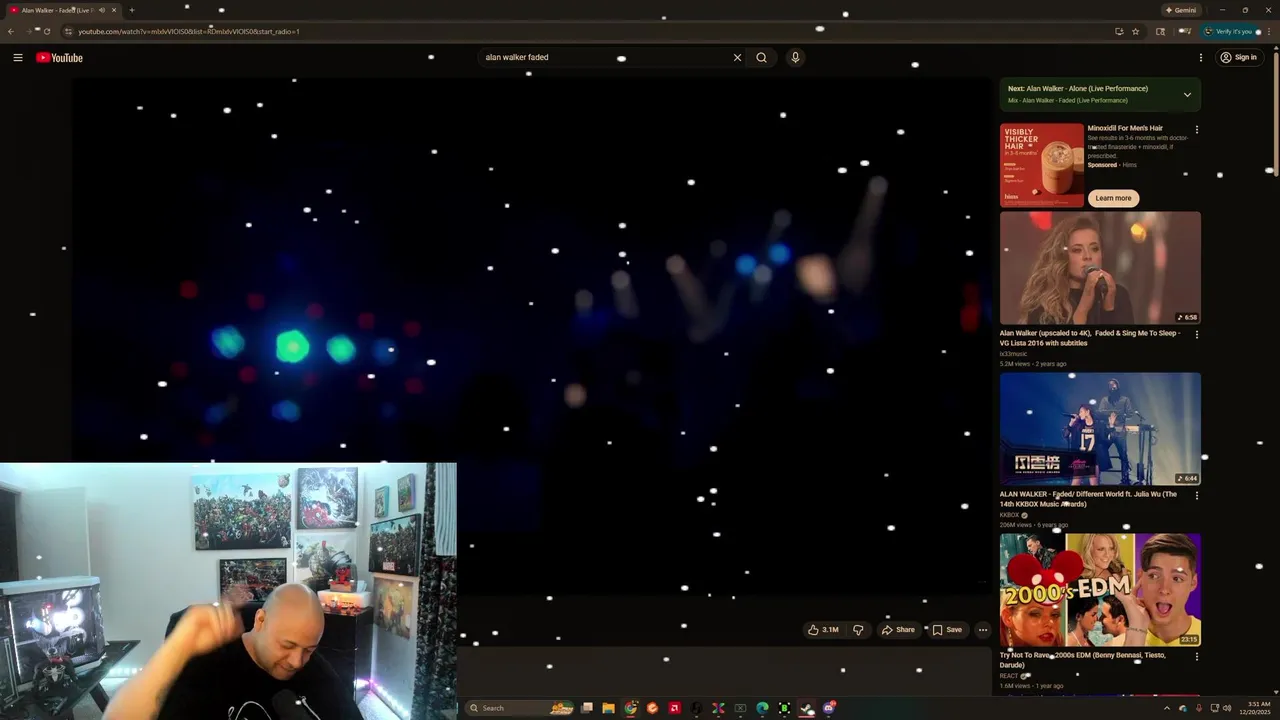Open the Minoxidil For Men's Hair ad thumbnail
The image size is (1280, 720).
coord(1041,165)
